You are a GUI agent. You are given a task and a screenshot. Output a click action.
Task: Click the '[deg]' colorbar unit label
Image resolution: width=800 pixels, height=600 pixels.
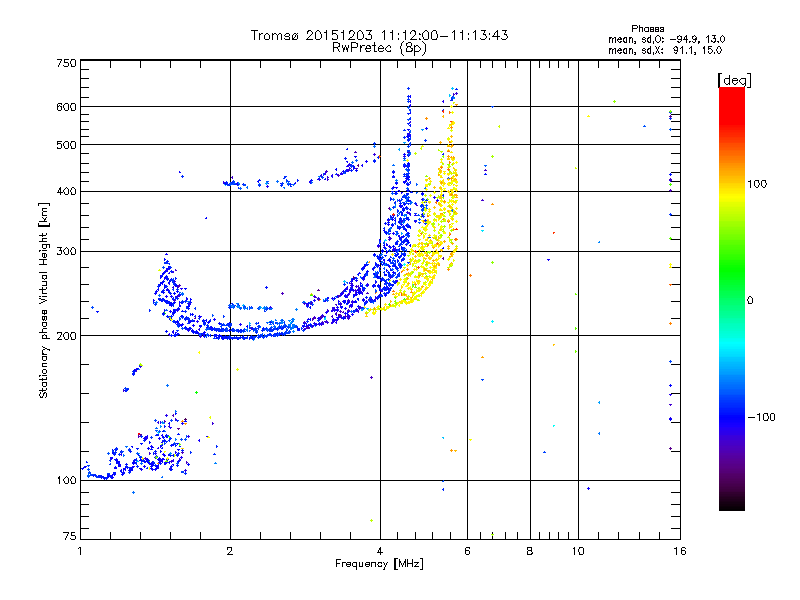coord(734,80)
